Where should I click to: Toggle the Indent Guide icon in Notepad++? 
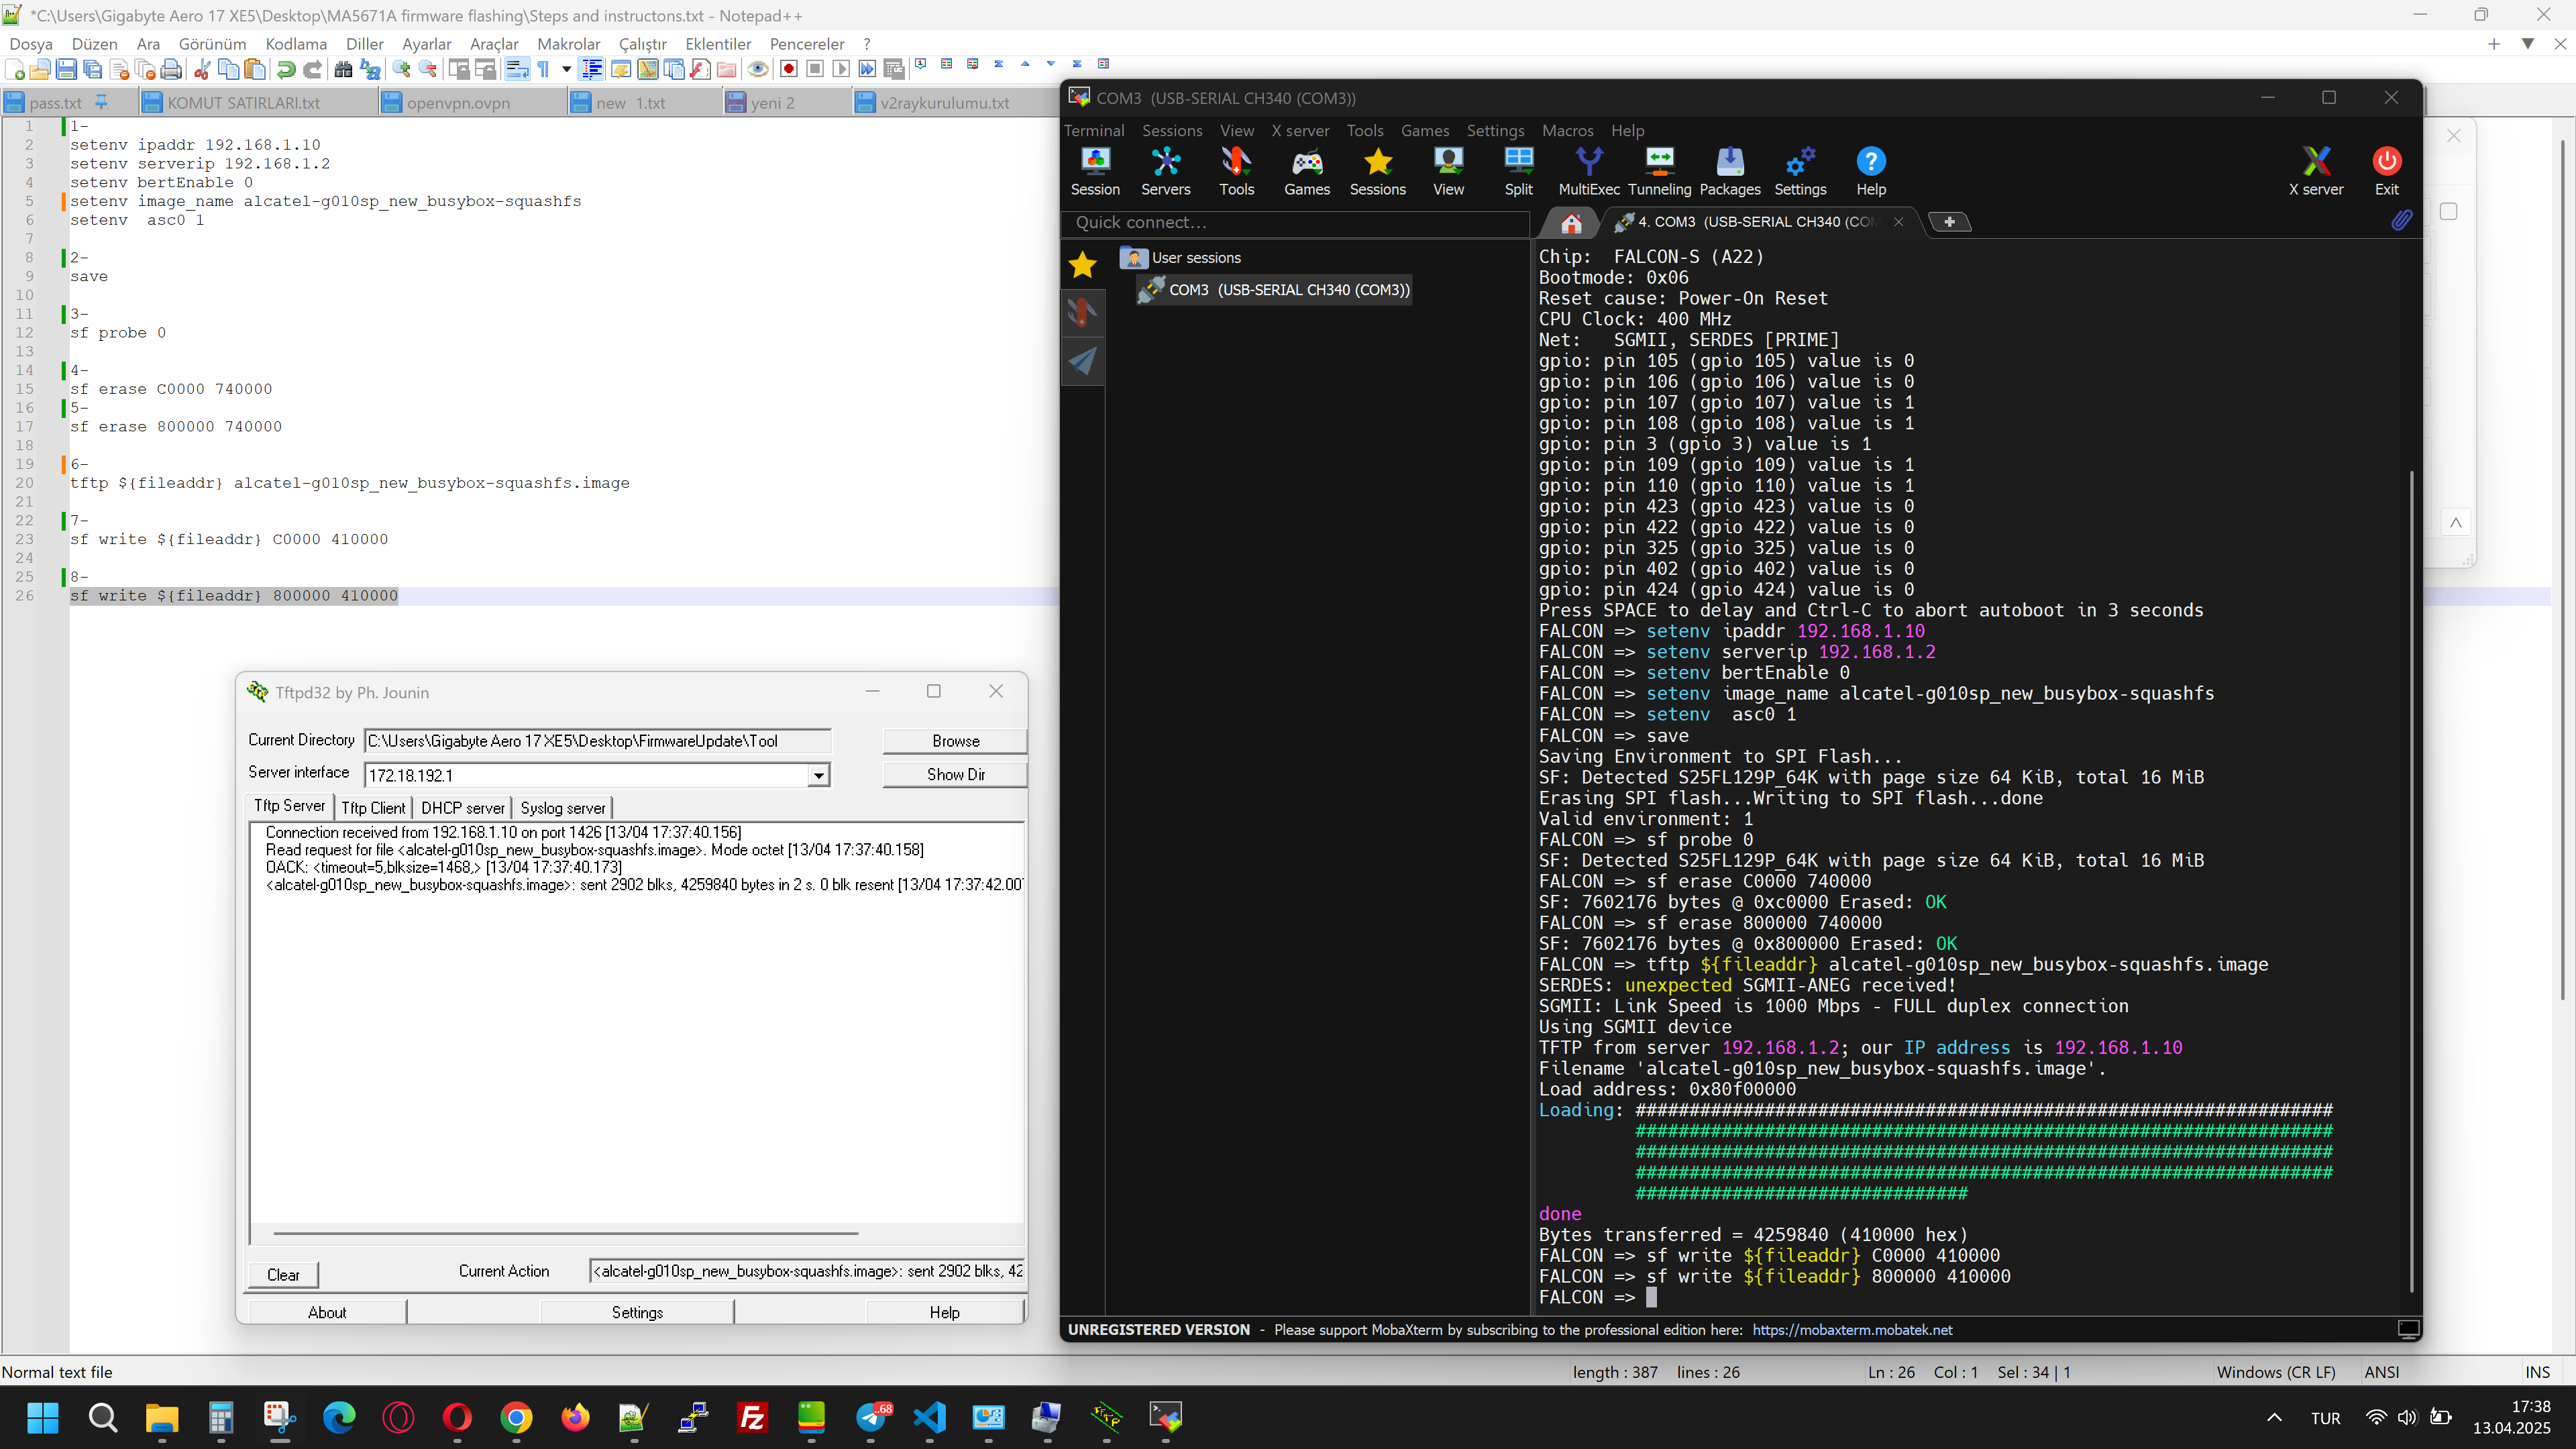(592, 69)
